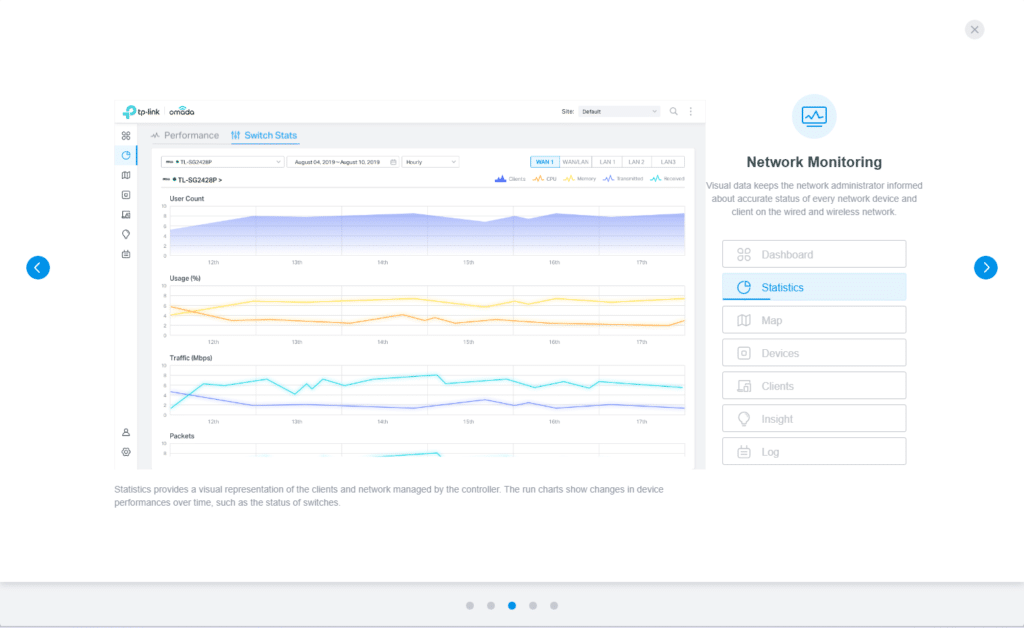The width and height of the screenshot is (1024, 628).
Task: Expand the Site Default dropdown
Action: [x=619, y=111]
